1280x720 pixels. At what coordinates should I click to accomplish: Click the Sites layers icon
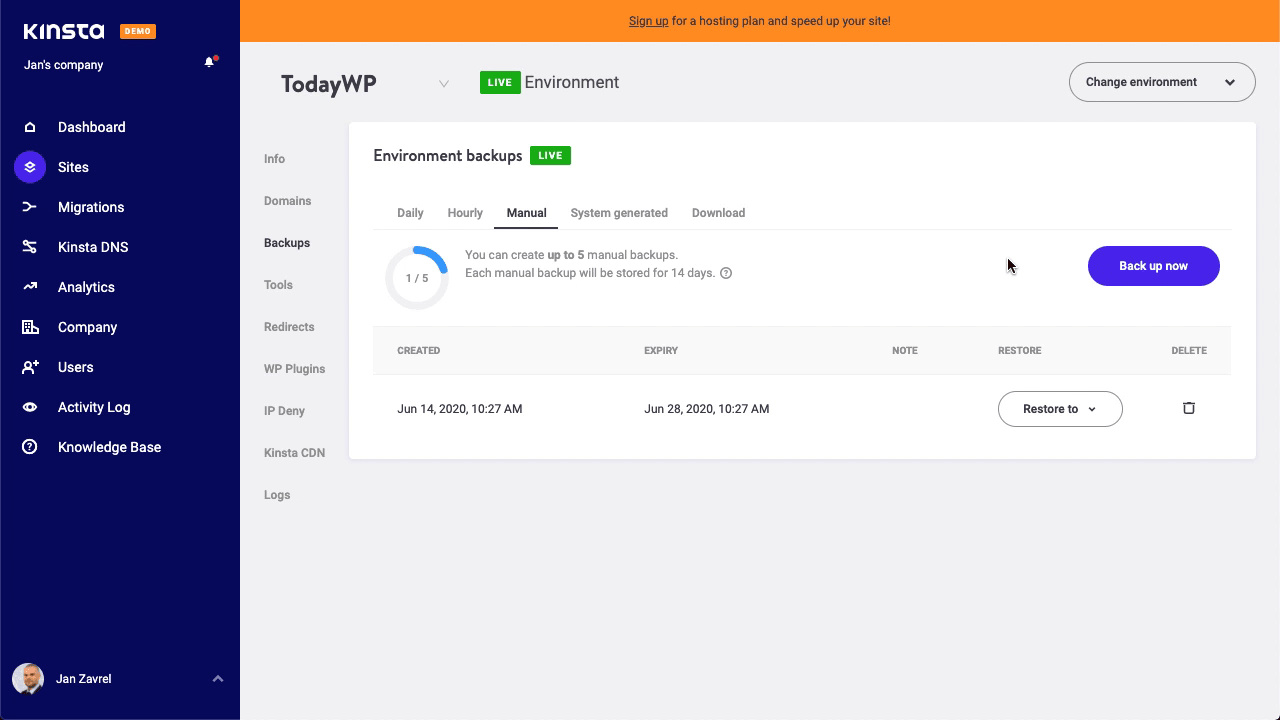click(30, 167)
